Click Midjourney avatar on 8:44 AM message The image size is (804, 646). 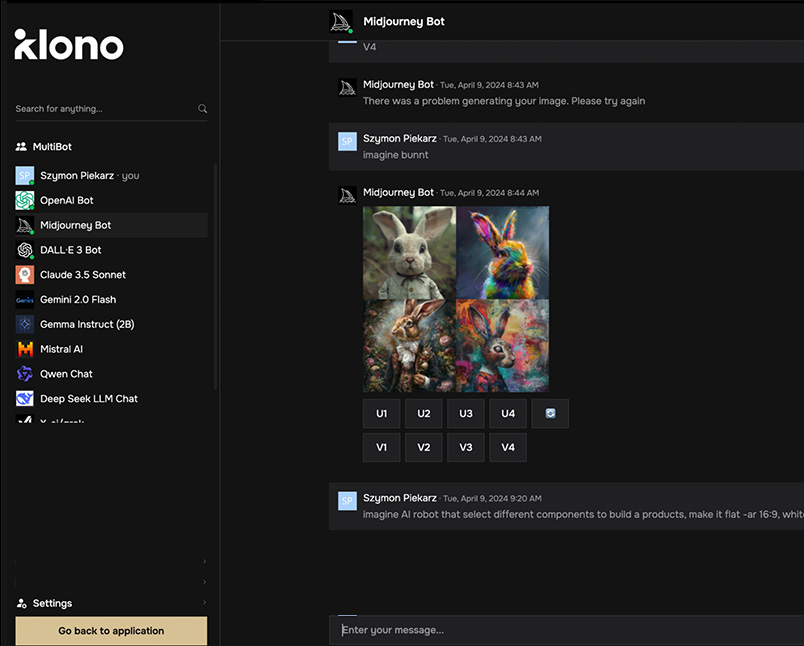(x=347, y=195)
